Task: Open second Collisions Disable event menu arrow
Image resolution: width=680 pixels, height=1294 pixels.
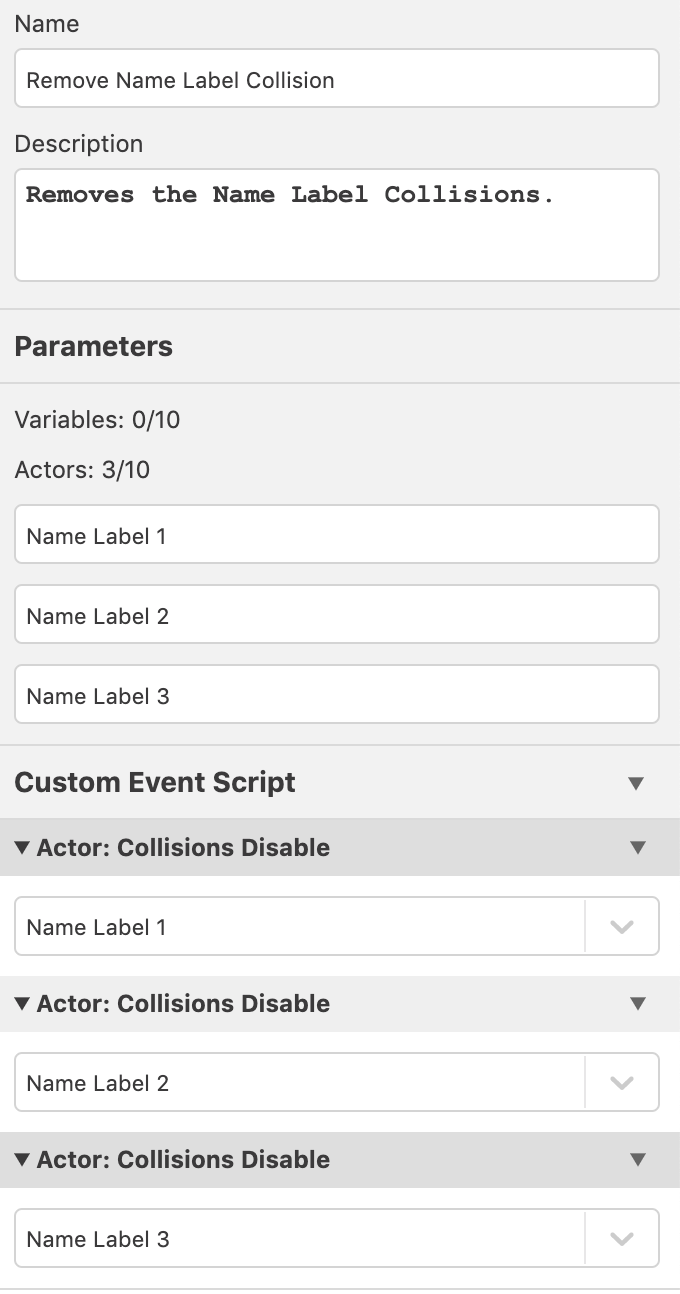Action: click(x=638, y=1004)
